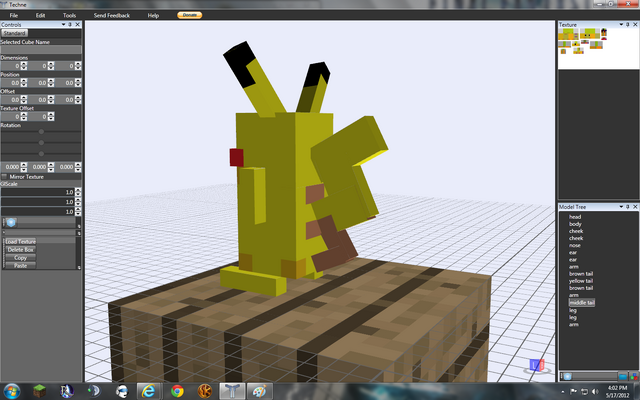
Task: Open Google Chrome from the taskbar
Action: (x=177, y=391)
